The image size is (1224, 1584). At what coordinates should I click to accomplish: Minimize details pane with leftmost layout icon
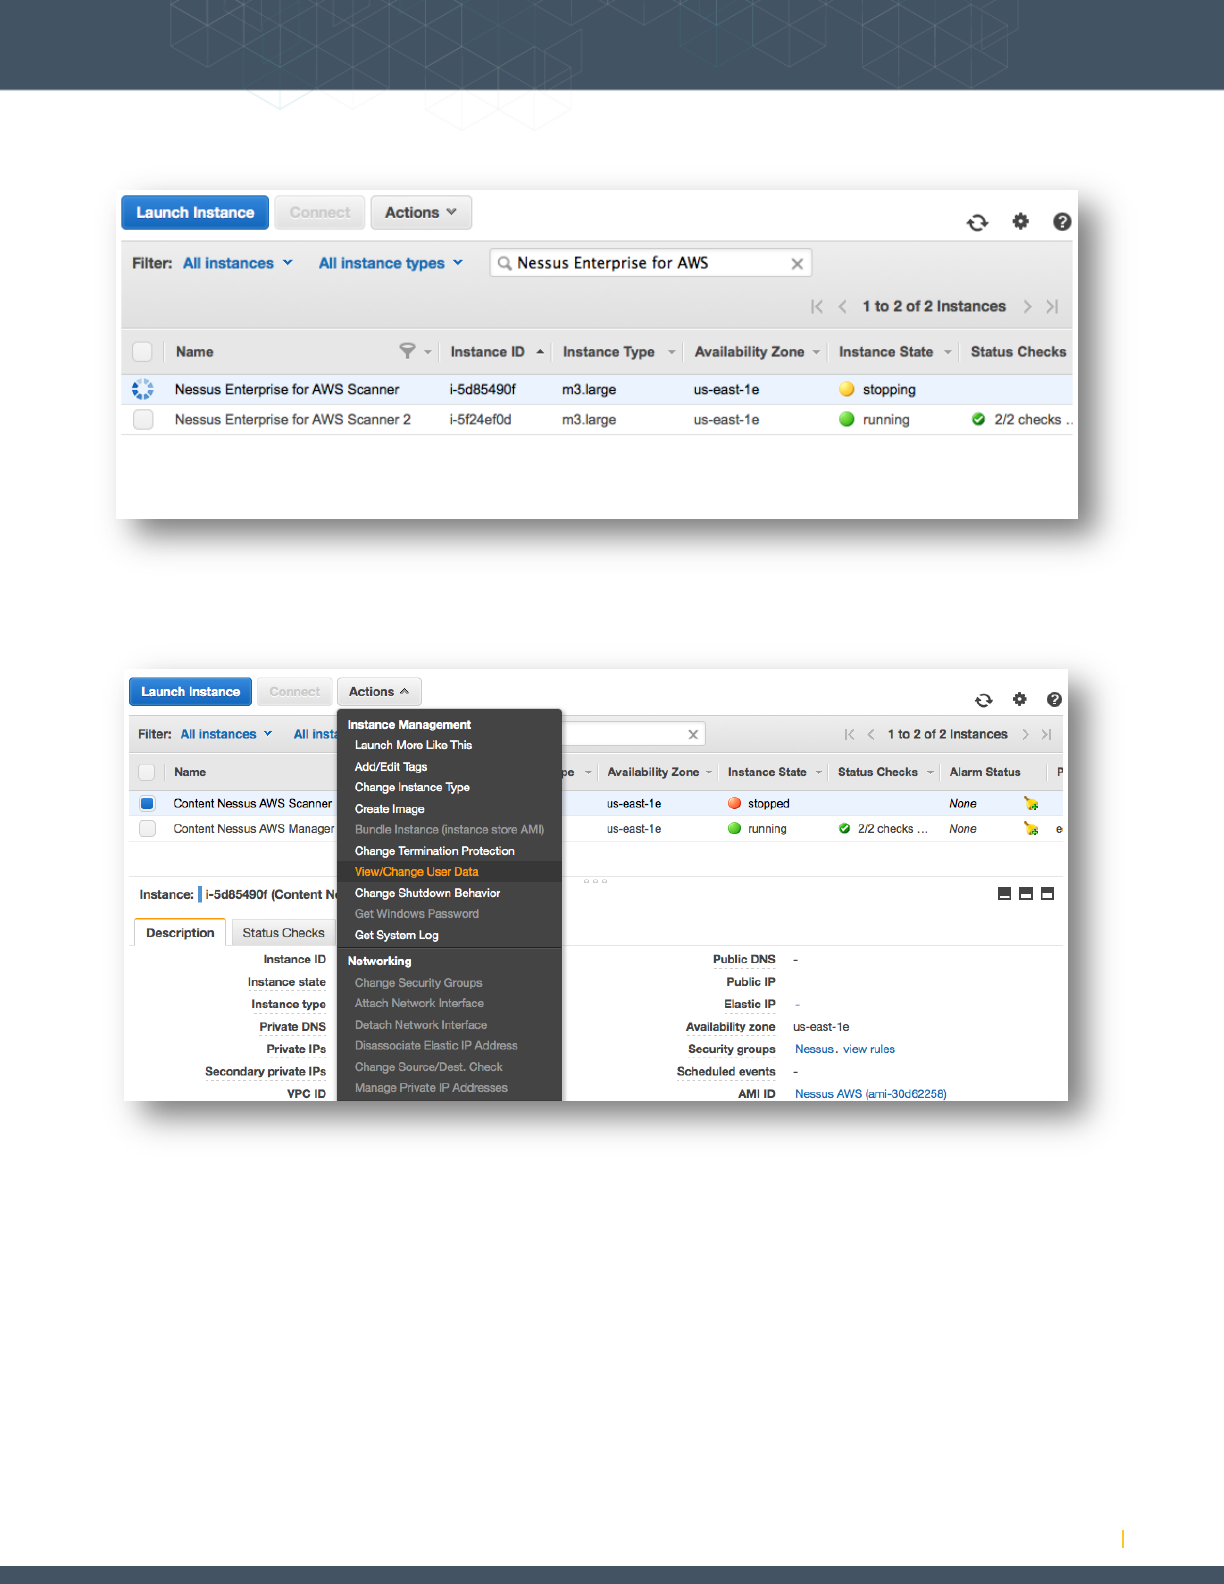point(1004,893)
